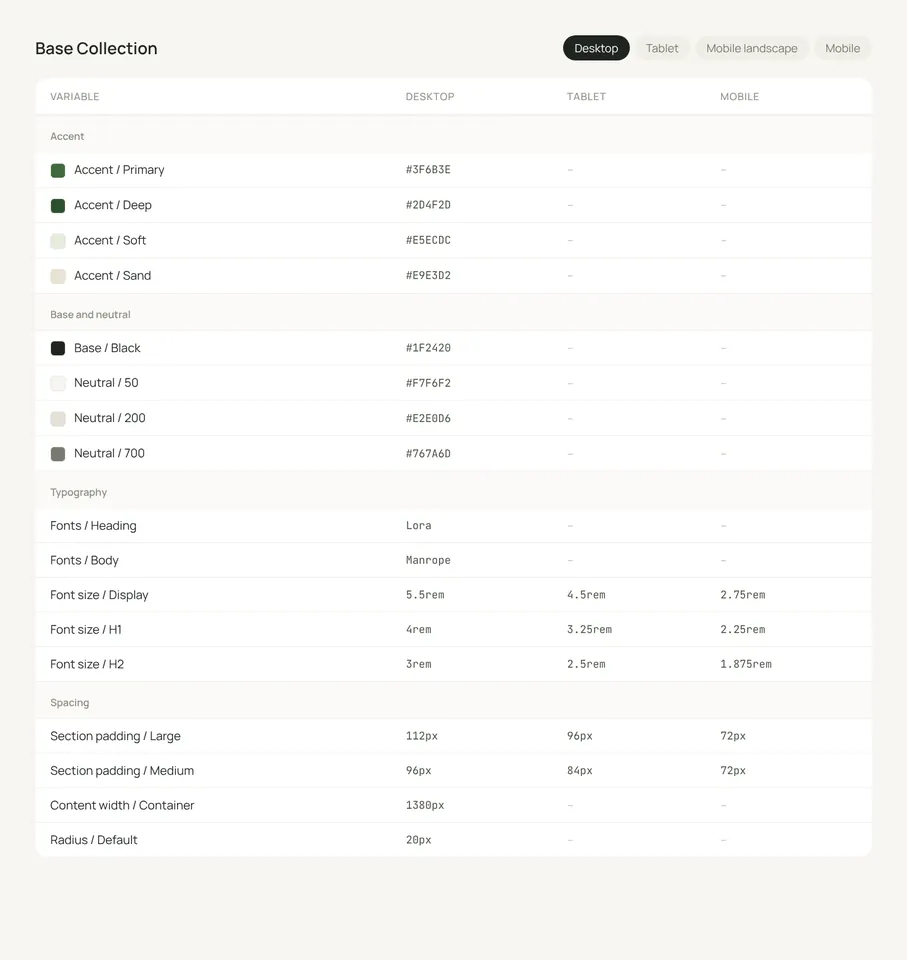Select the Fonts / Heading row label

[93, 525]
